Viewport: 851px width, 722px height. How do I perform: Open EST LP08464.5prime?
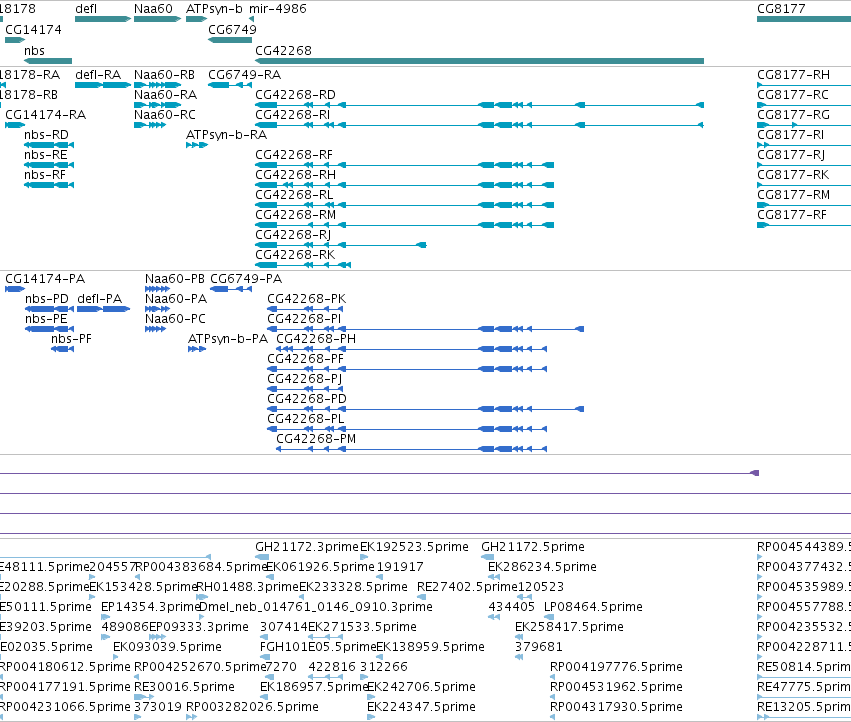(593, 607)
